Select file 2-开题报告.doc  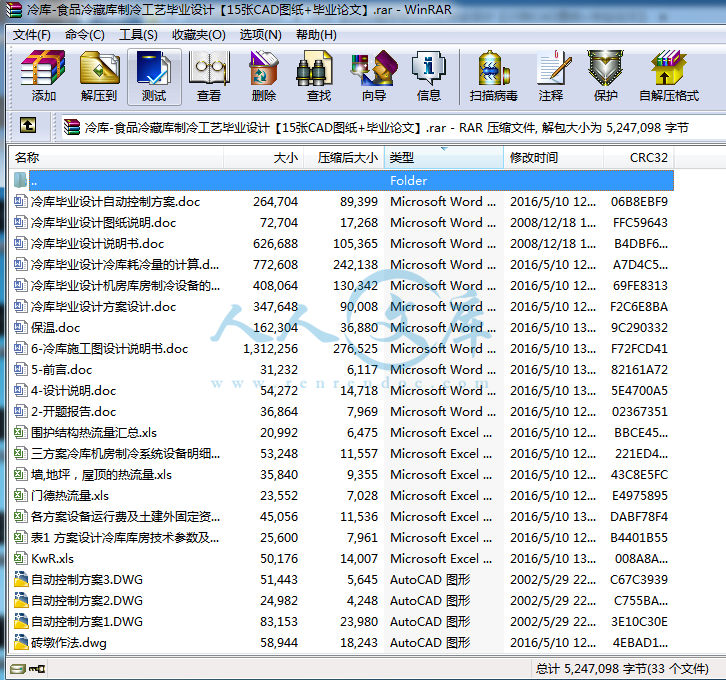(73, 412)
